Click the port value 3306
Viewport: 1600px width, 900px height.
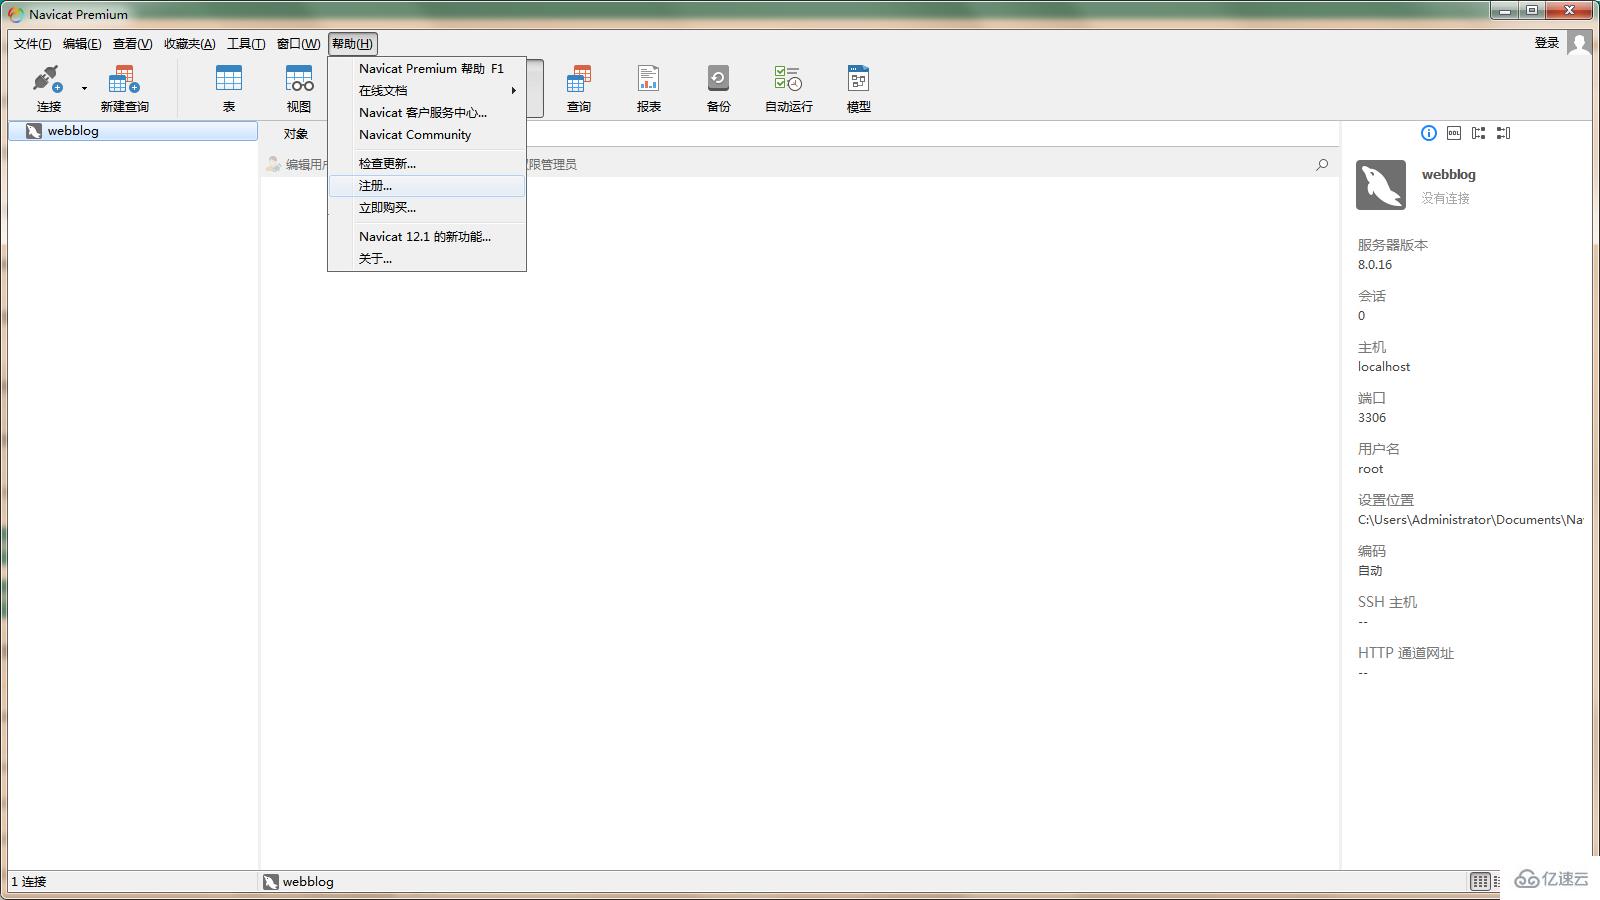tap(1372, 418)
